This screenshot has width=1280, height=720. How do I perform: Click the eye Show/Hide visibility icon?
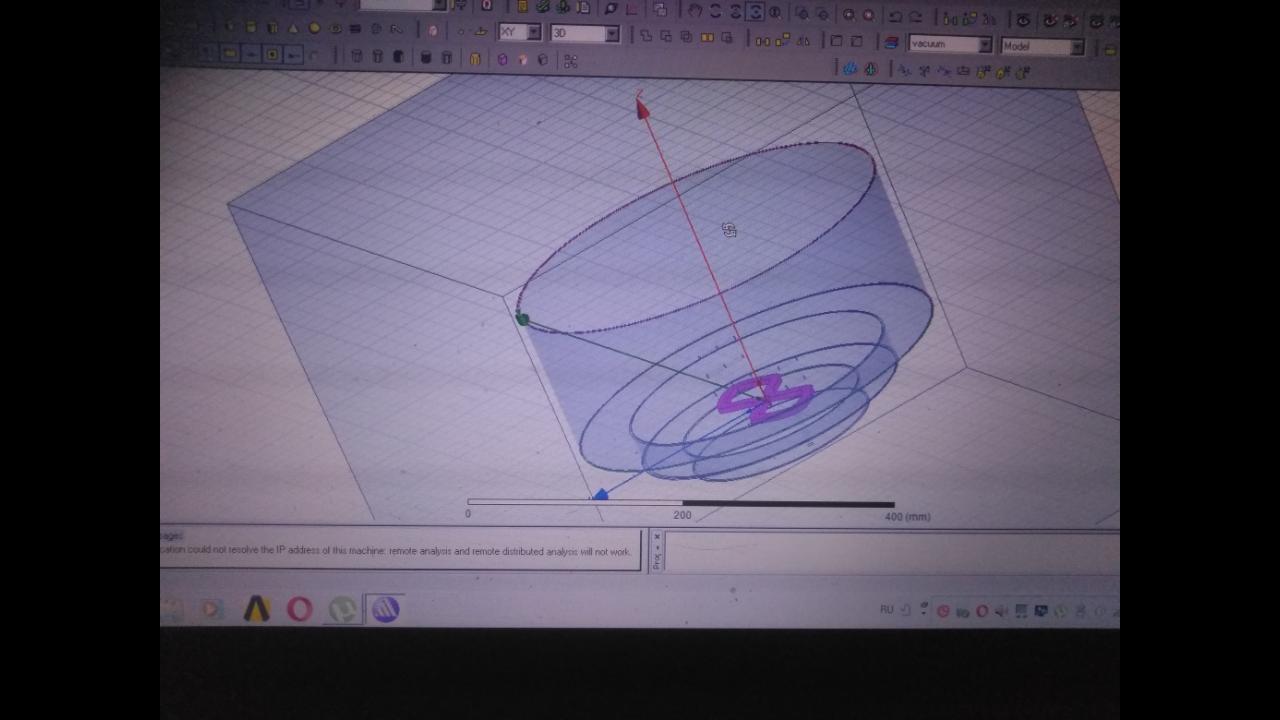coord(1024,19)
